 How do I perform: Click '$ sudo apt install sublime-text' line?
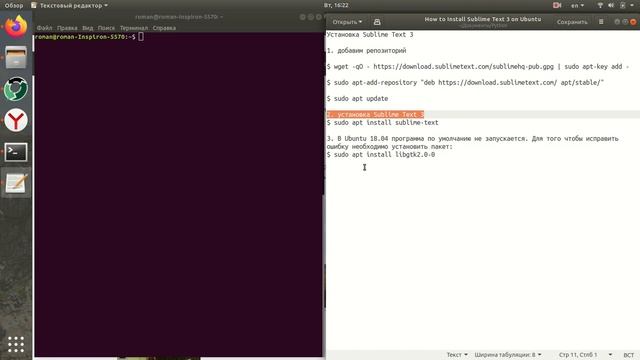tap(382, 122)
